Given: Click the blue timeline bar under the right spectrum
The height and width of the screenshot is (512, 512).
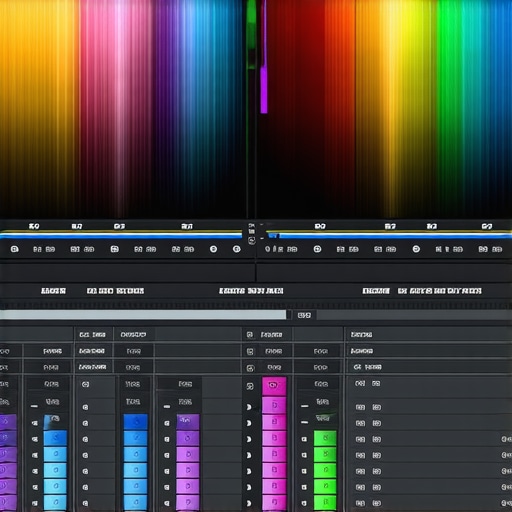Looking at the screenshot, I should pos(389,235).
